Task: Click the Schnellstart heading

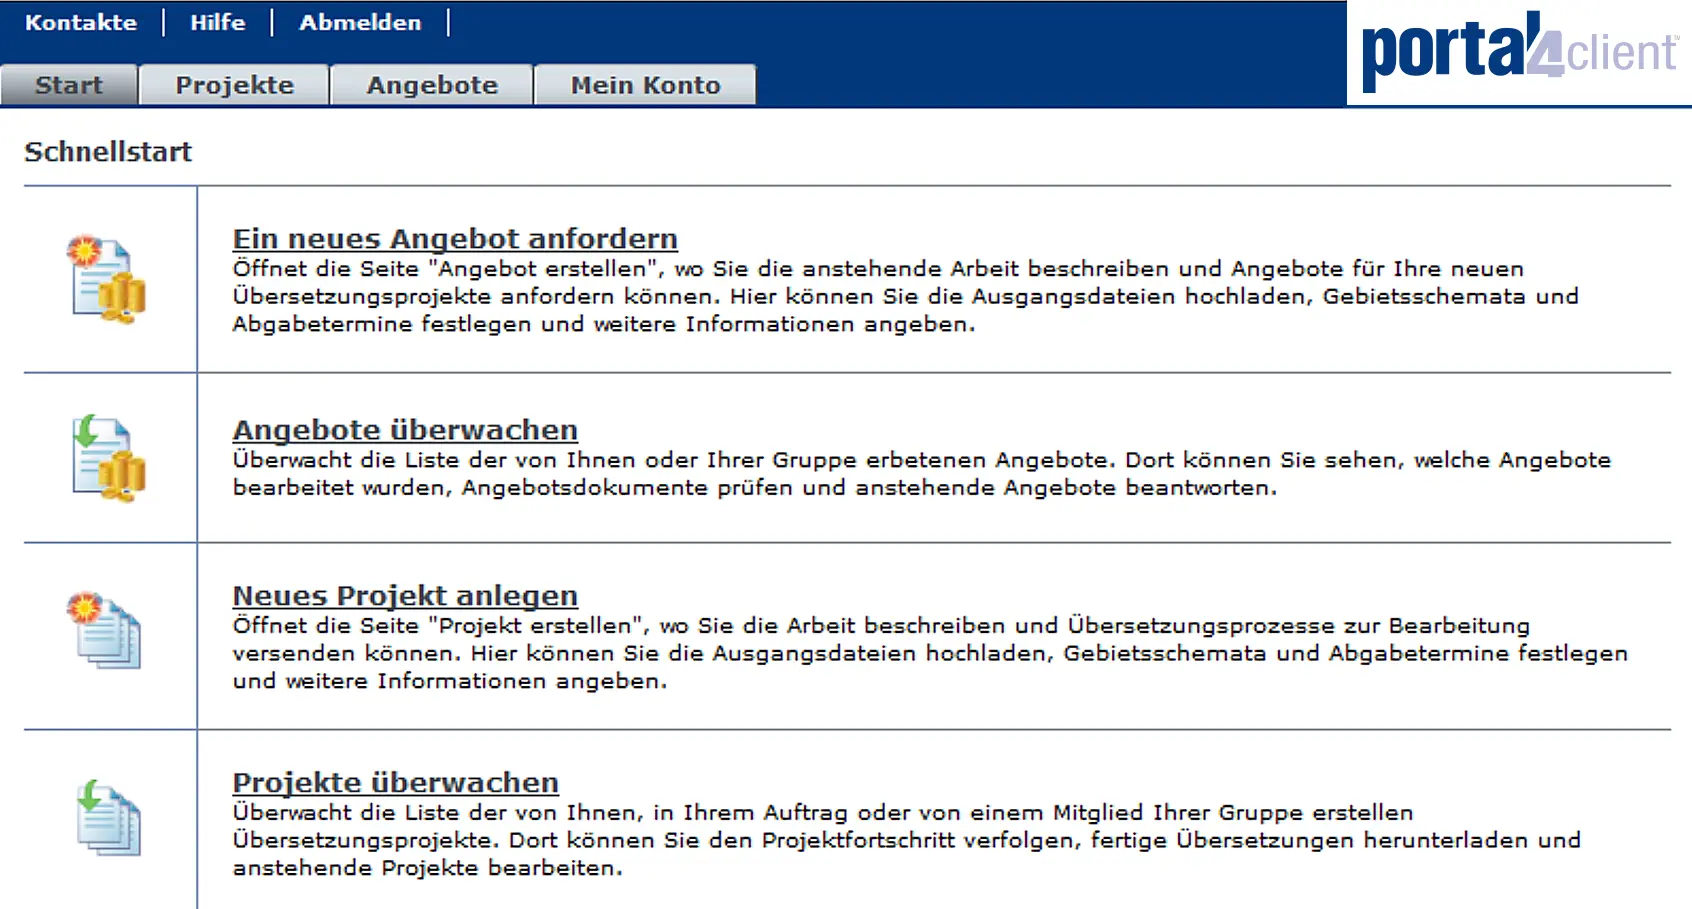Action: pos(108,152)
